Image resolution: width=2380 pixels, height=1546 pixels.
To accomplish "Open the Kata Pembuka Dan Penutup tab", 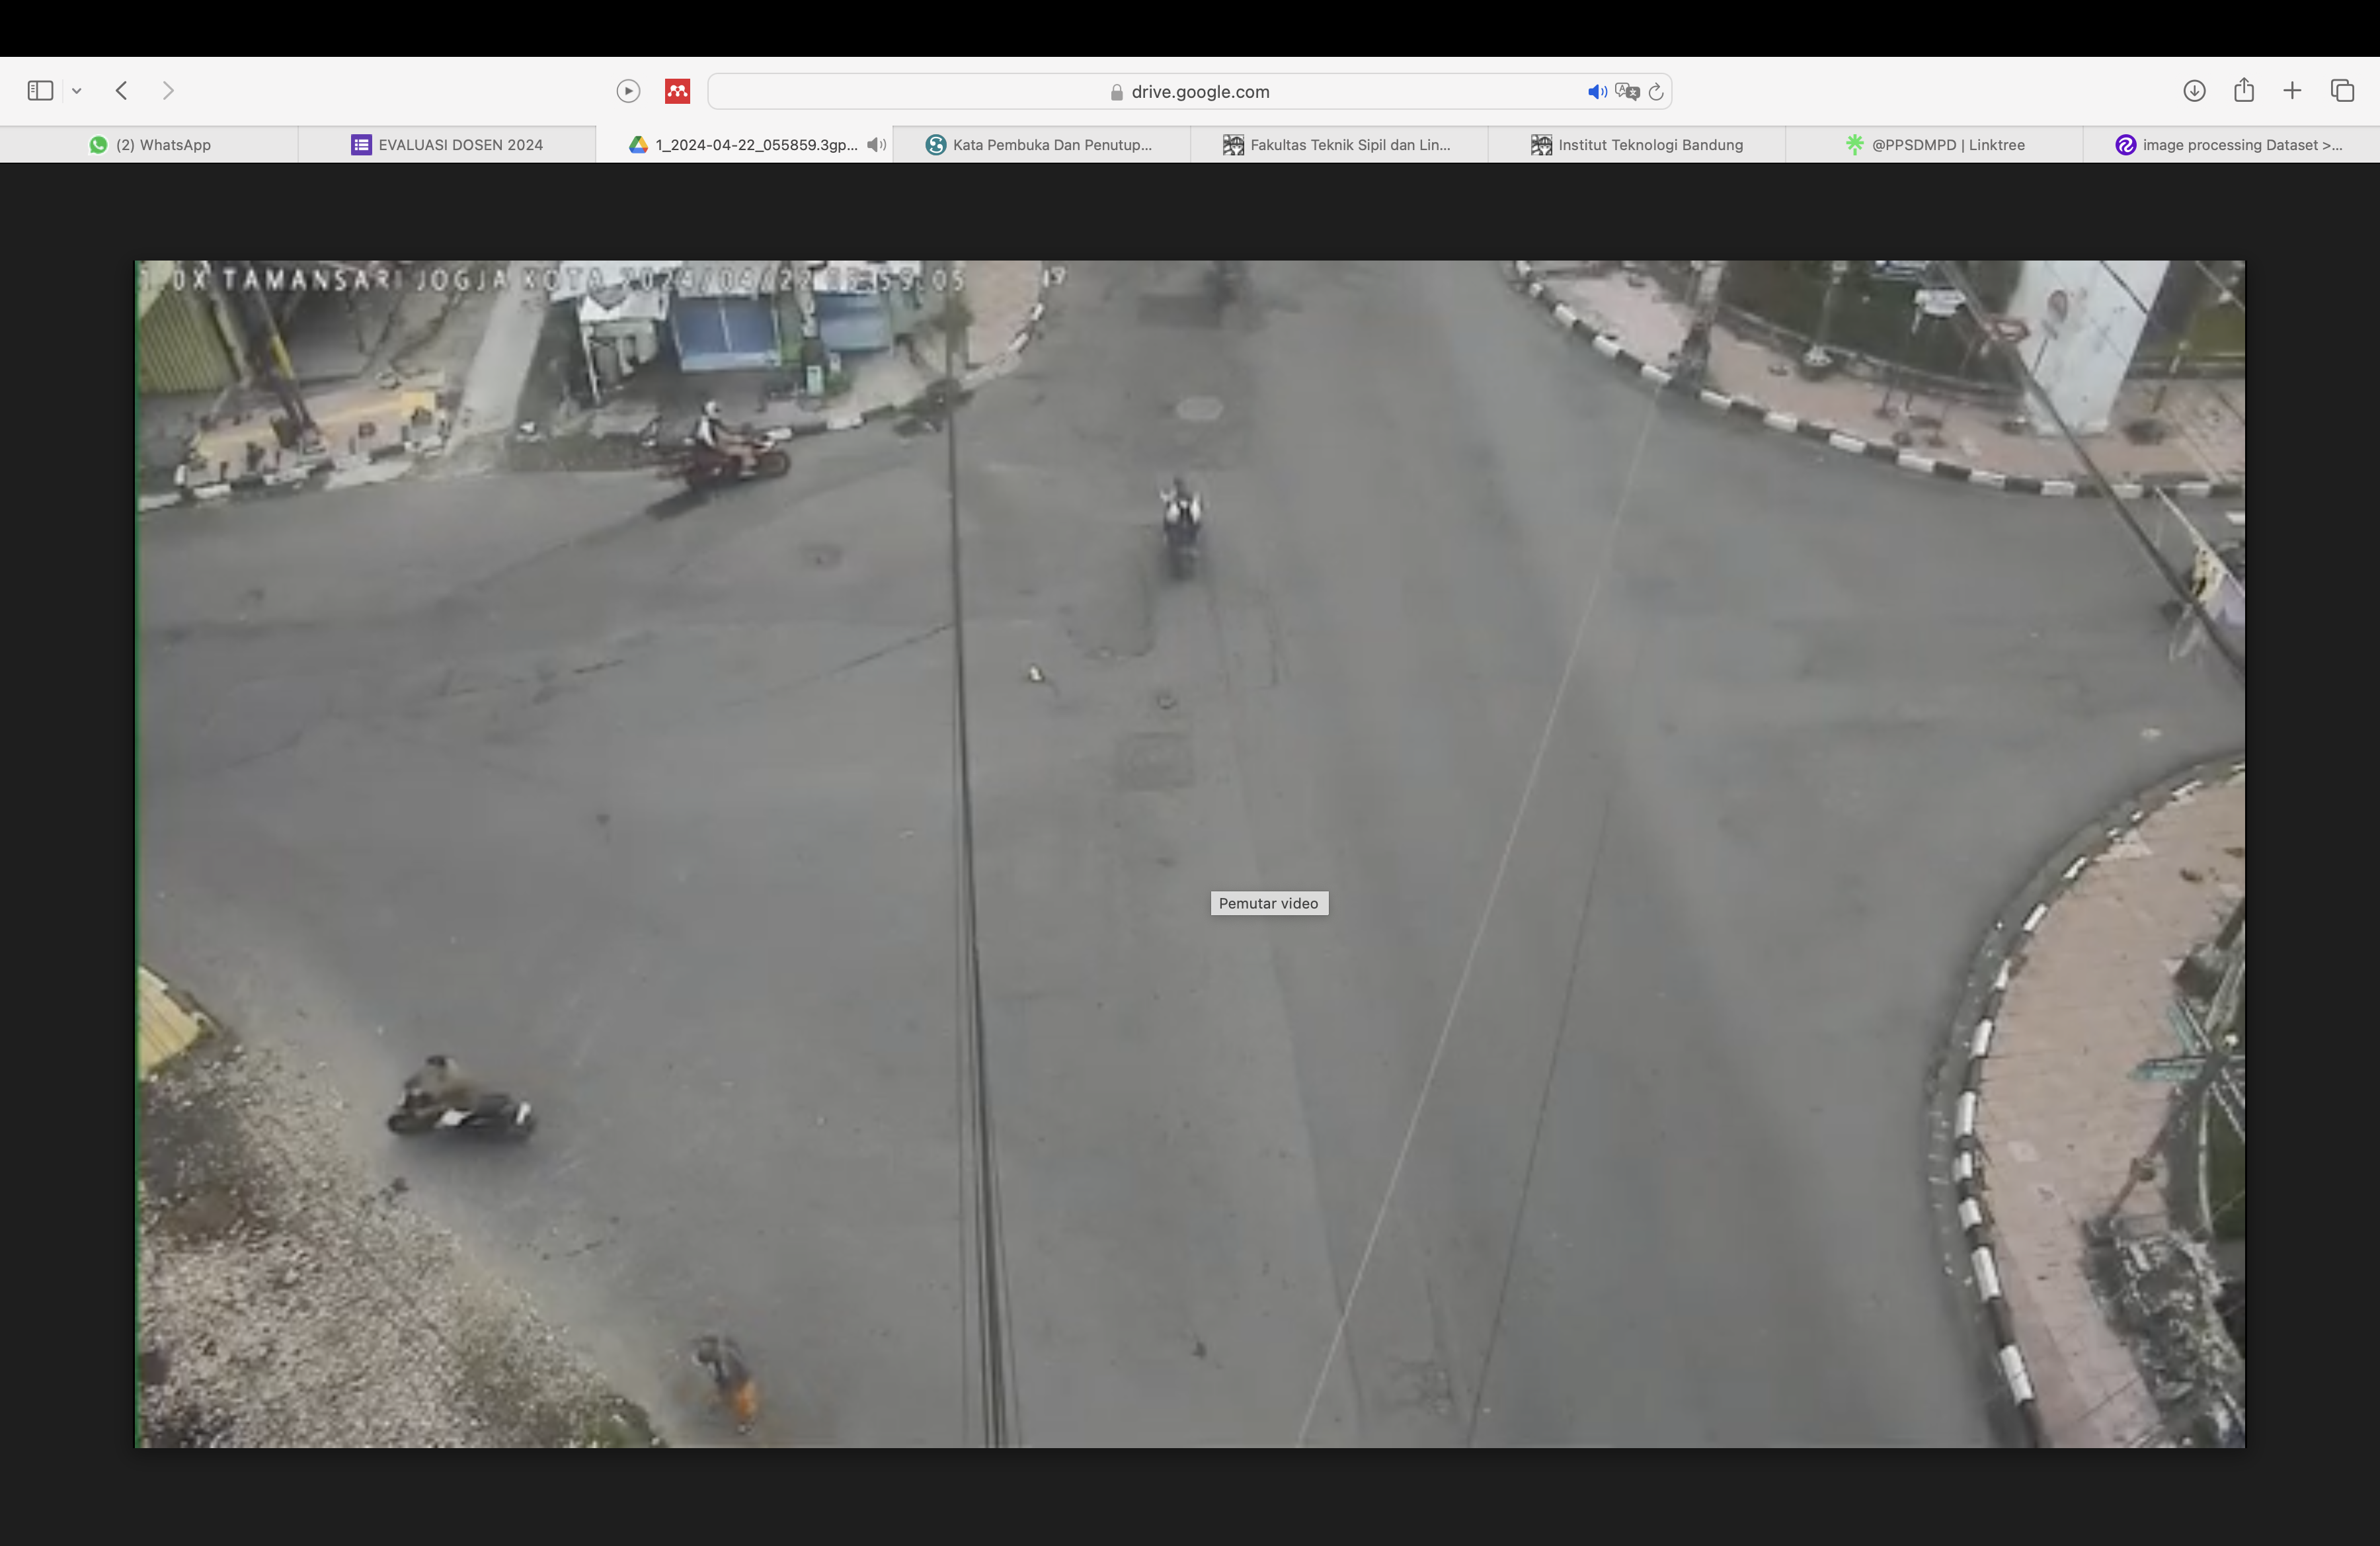I will 1041,145.
